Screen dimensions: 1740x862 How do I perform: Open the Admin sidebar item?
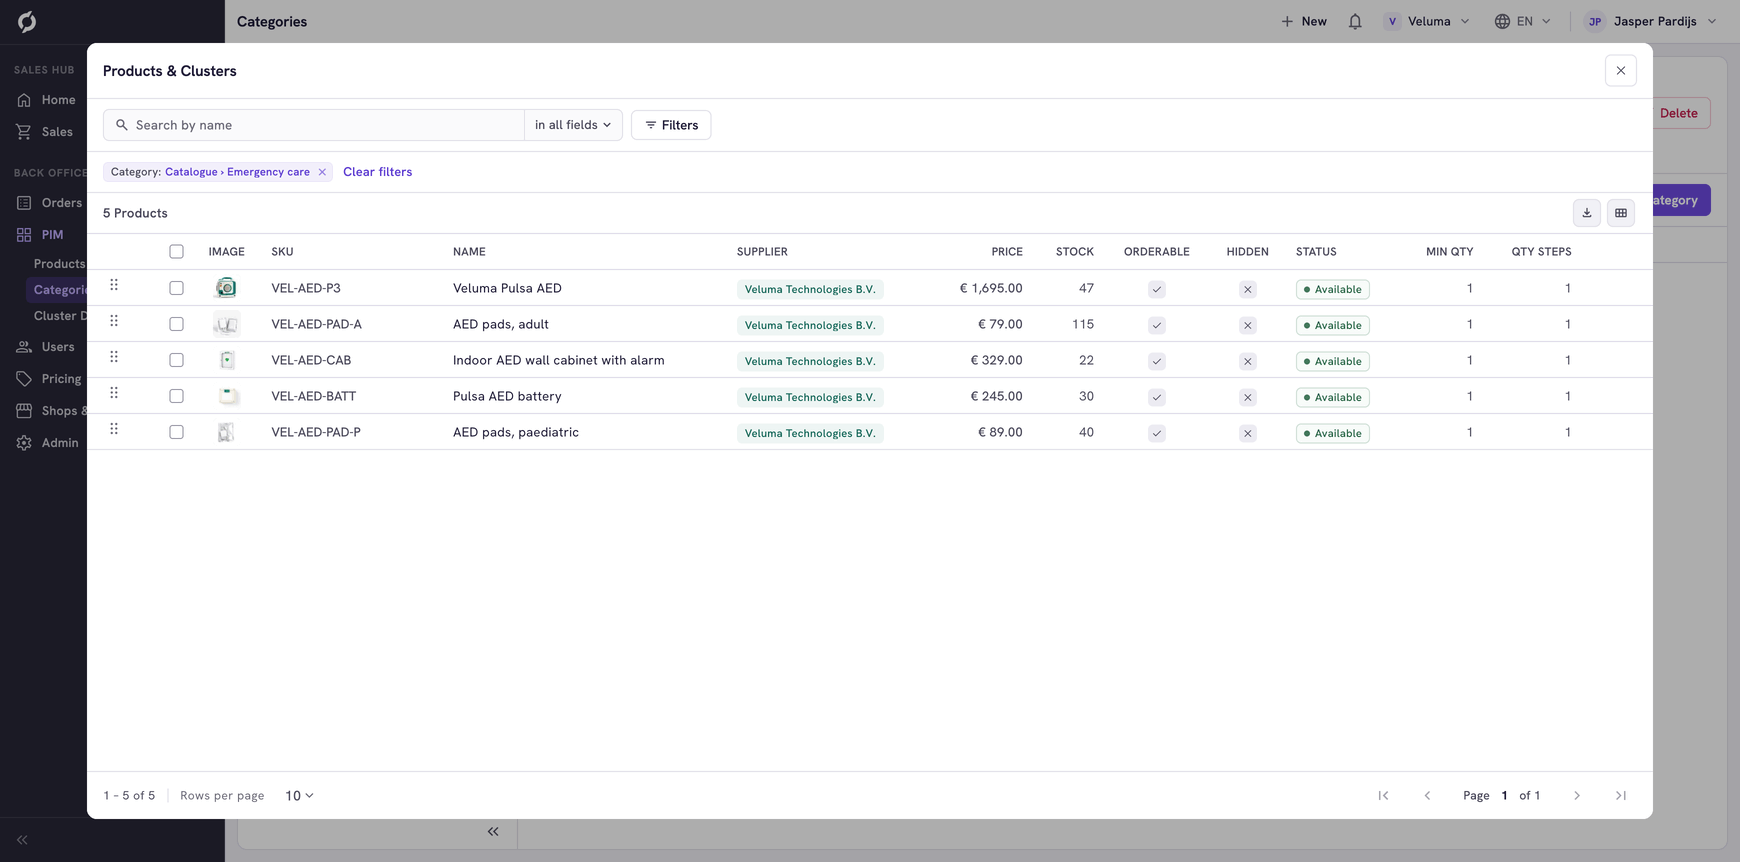pos(47,443)
